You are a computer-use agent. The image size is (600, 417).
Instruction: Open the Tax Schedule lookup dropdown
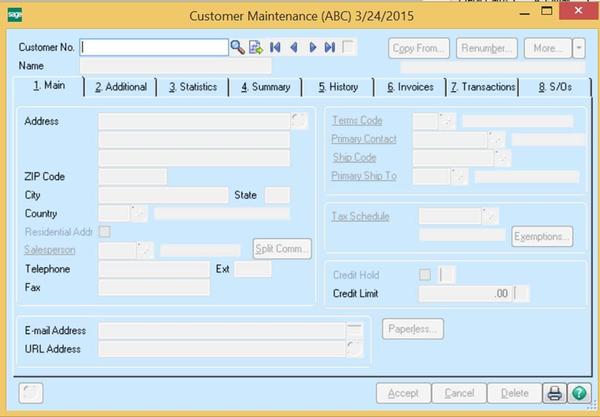pyautogui.click(x=490, y=216)
